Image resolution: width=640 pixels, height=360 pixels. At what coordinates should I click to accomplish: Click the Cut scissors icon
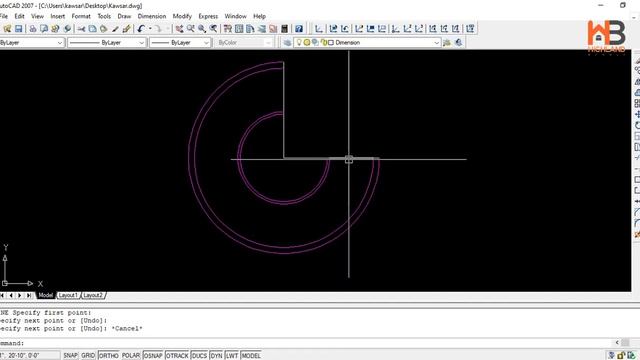(x=81, y=29)
